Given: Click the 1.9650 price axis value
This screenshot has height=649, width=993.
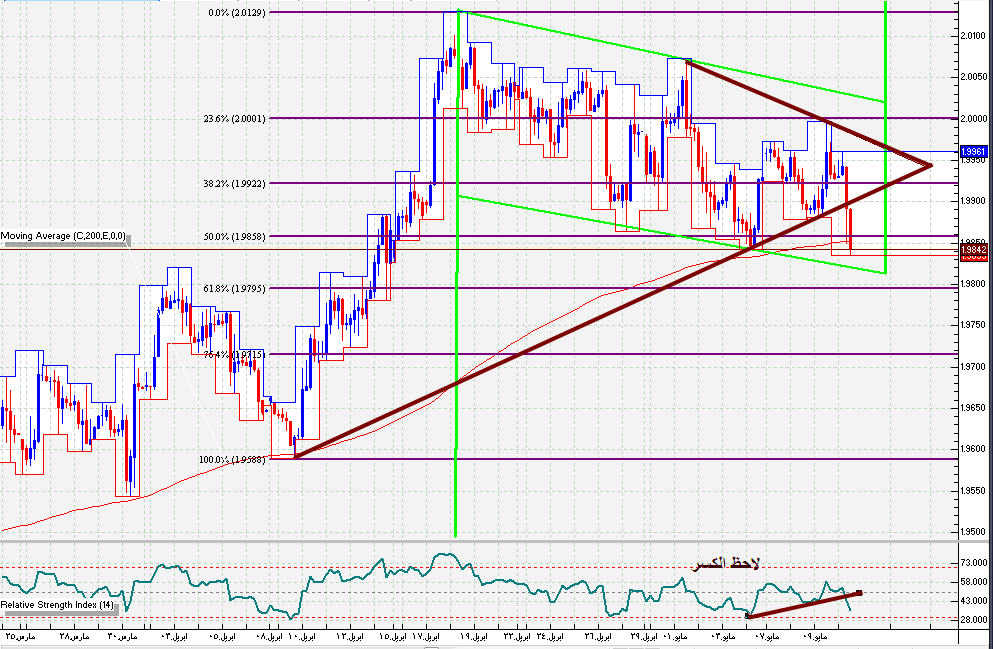Looking at the screenshot, I should coord(973,408).
